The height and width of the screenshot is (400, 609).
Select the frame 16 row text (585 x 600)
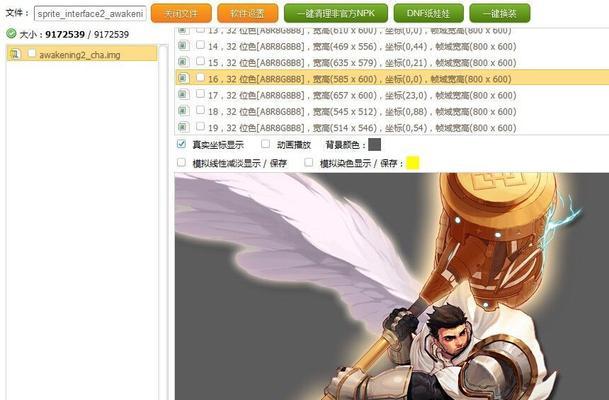point(360,79)
